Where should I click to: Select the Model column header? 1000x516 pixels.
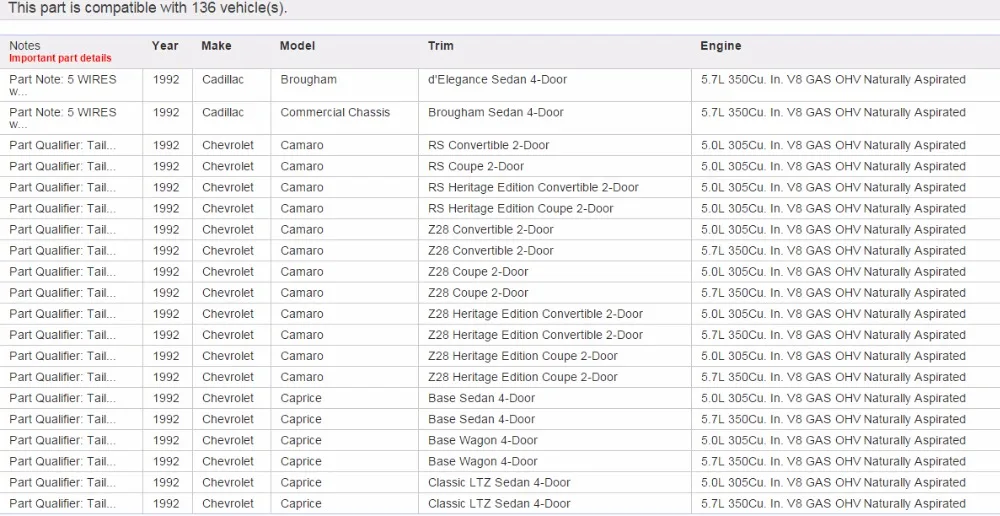point(297,46)
